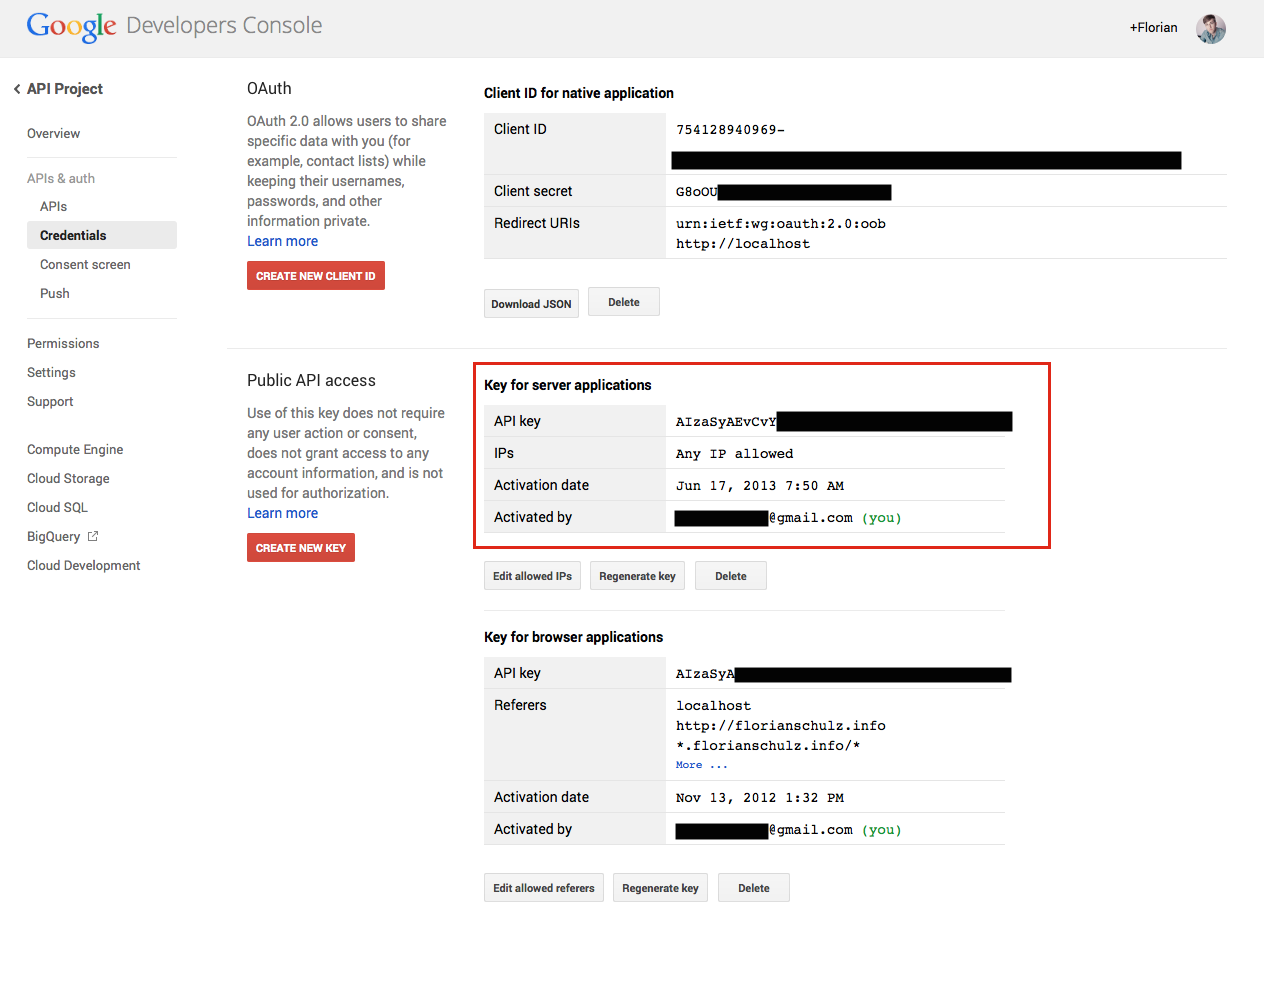
Task: Click Learn more under Public API access
Action: pos(283,513)
